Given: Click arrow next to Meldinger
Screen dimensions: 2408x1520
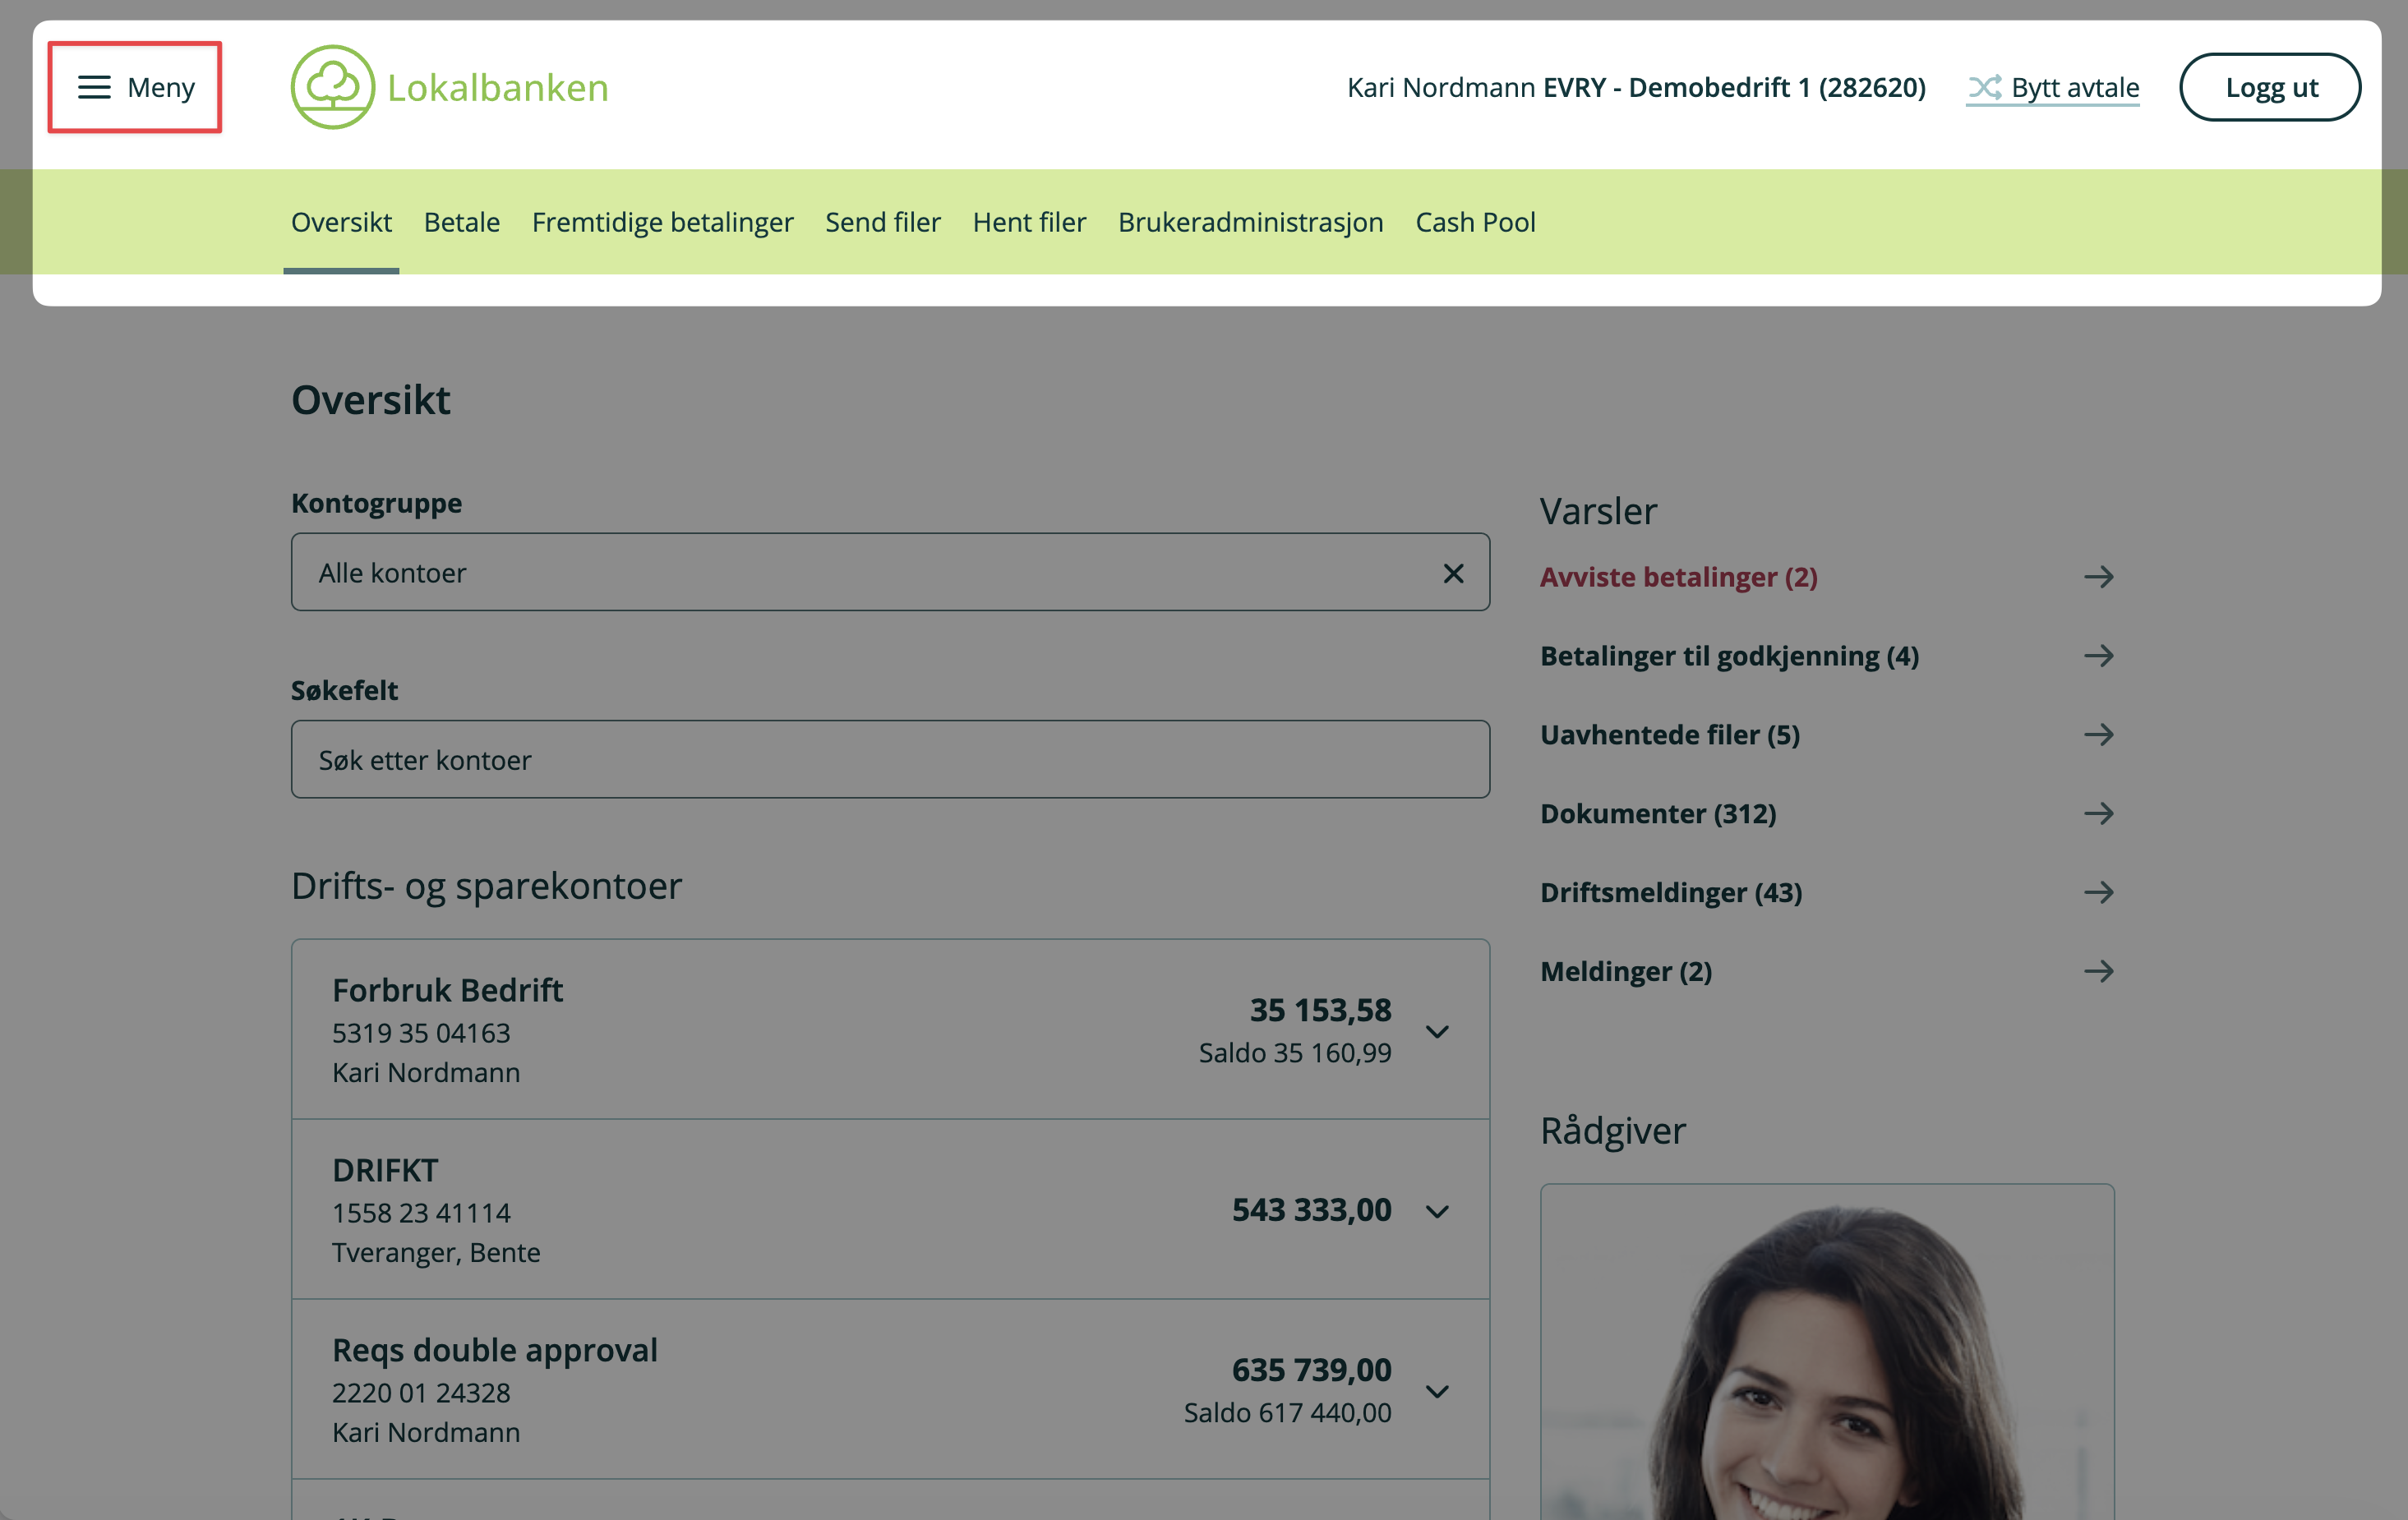Looking at the screenshot, I should pyautogui.click(x=2098, y=971).
